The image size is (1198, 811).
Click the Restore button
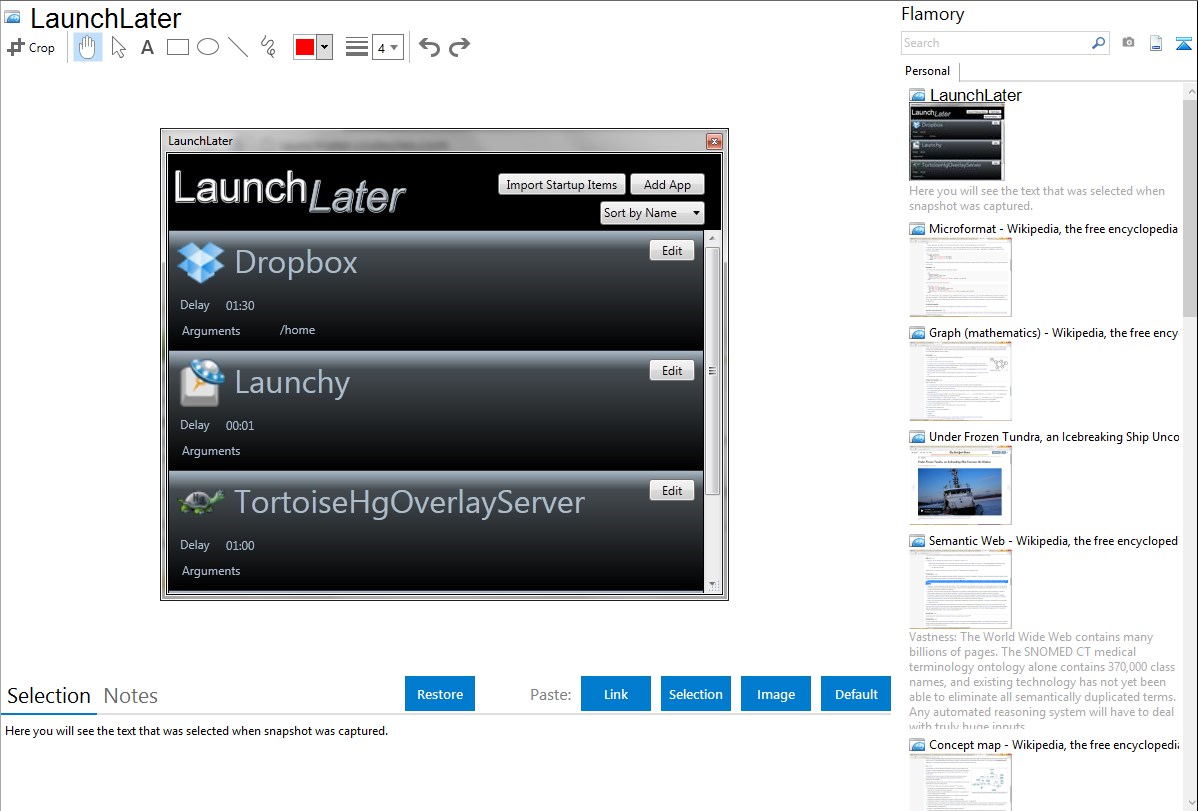point(440,694)
